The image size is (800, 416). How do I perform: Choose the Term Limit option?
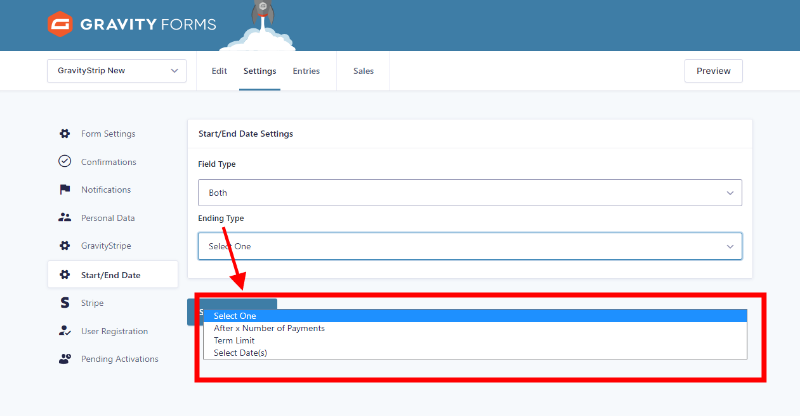pyautogui.click(x=475, y=340)
